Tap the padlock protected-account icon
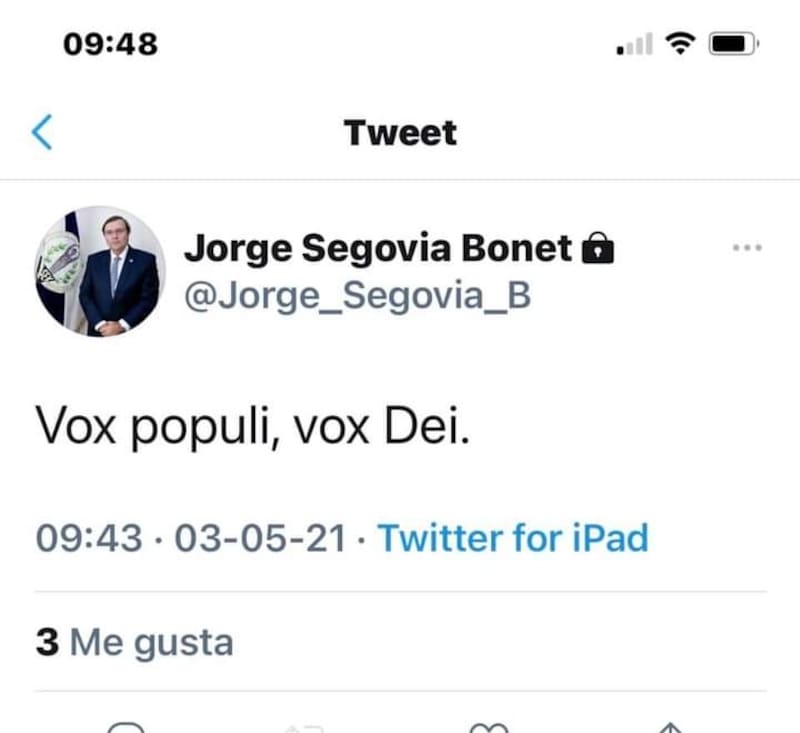Screen dimensions: 800x733 pos(597,247)
